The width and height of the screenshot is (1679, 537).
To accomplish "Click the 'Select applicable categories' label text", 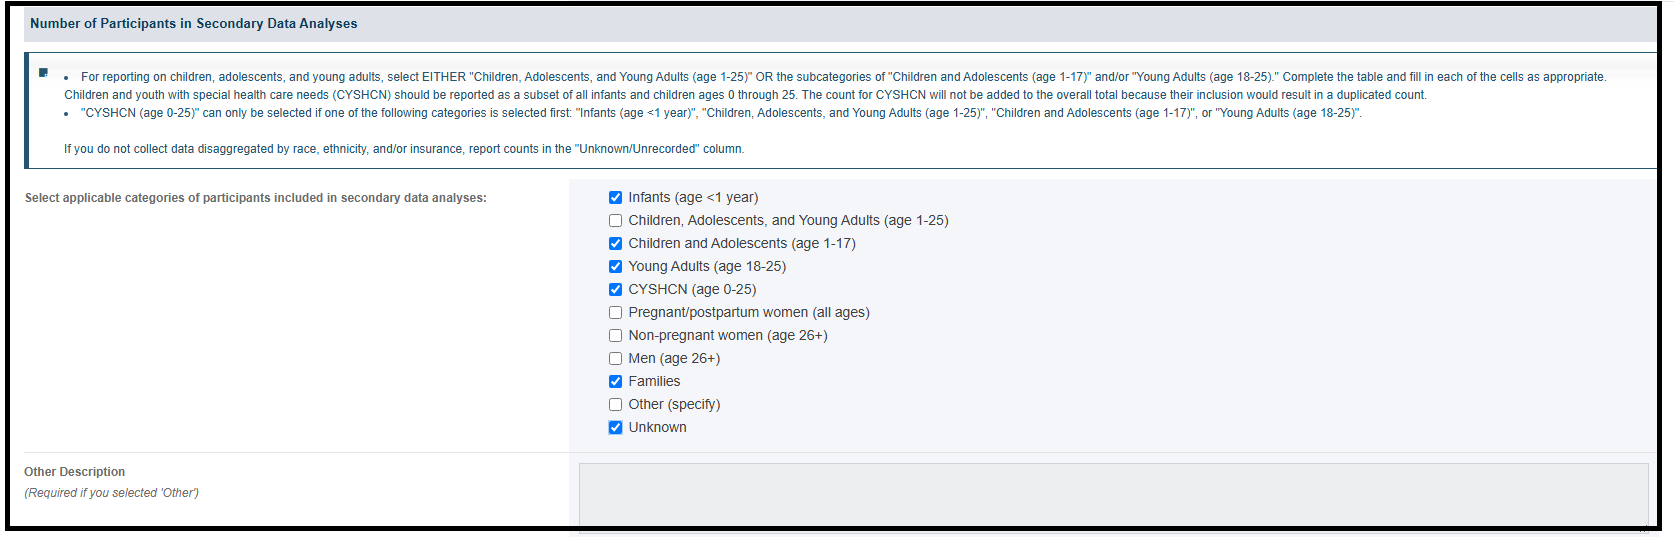I will click(x=256, y=198).
